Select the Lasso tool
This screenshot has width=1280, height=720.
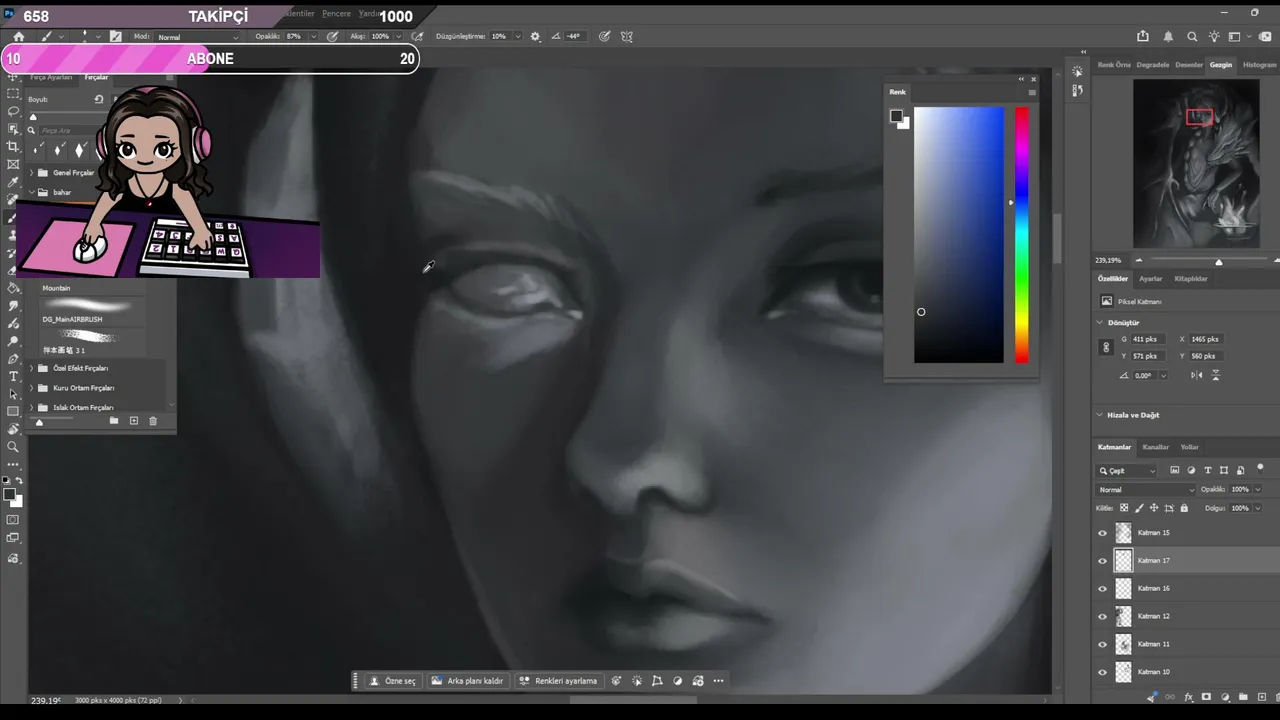[13, 111]
